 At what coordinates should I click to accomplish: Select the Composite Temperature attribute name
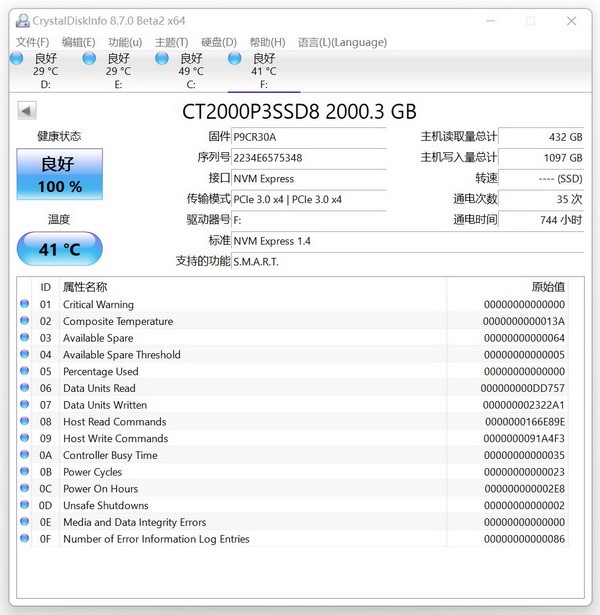click(118, 321)
